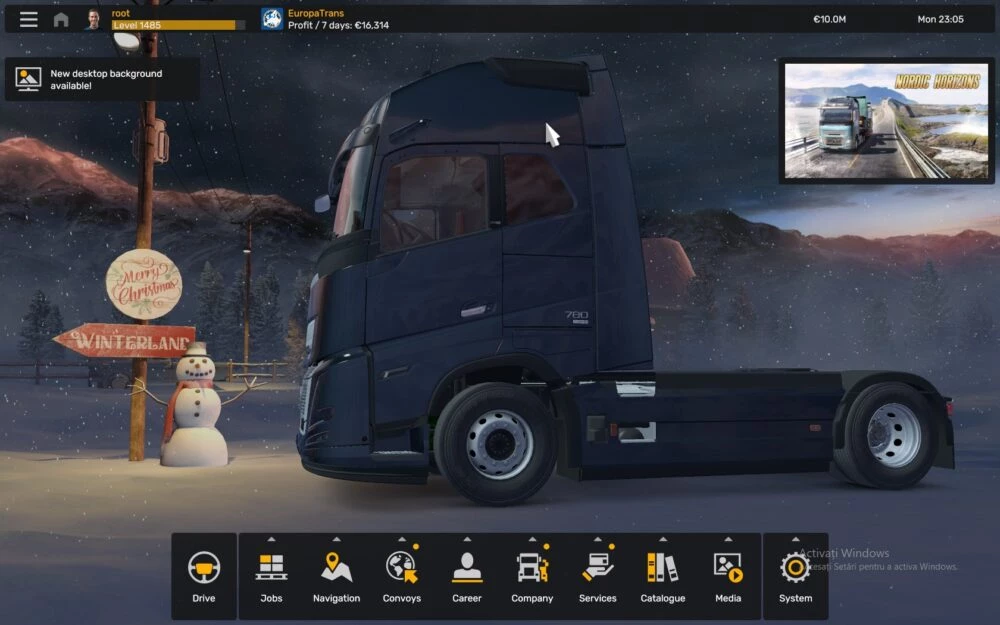This screenshot has height=625, width=1000.
Task: Click the player profile avatar
Action: click(x=93, y=19)
